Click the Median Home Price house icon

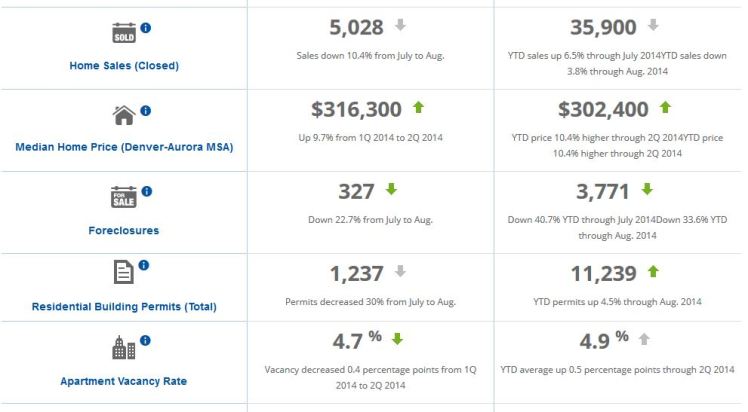pyautogui.click(x=124, y=115)
